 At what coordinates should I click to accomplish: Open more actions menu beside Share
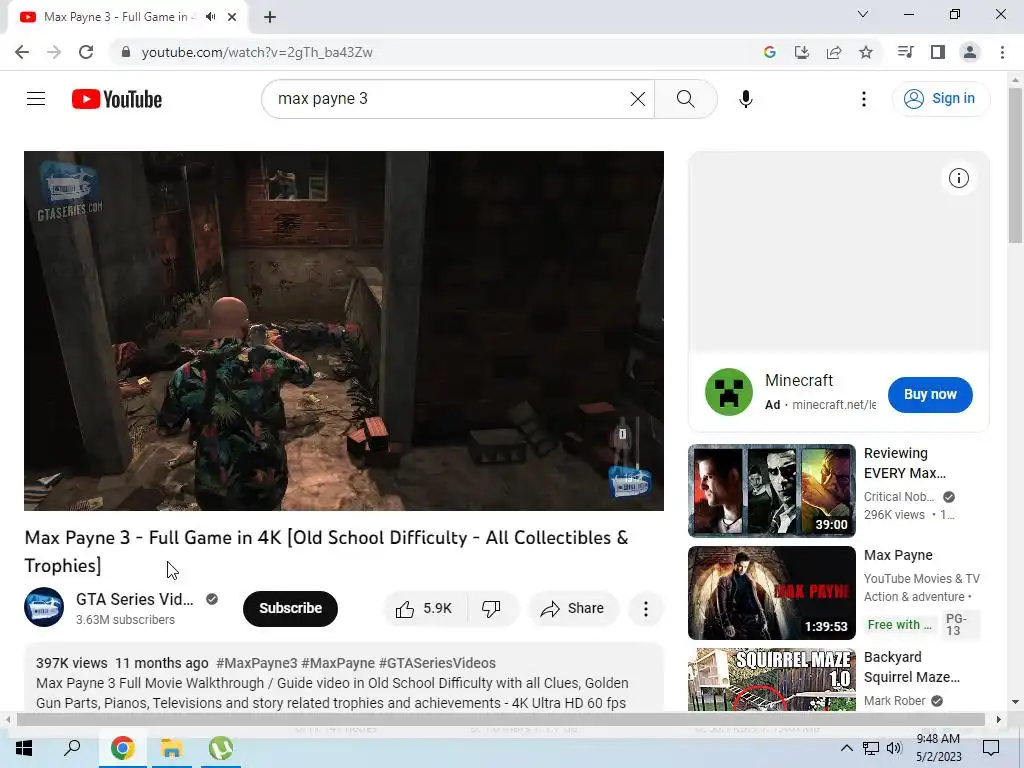tap(645, 609)
